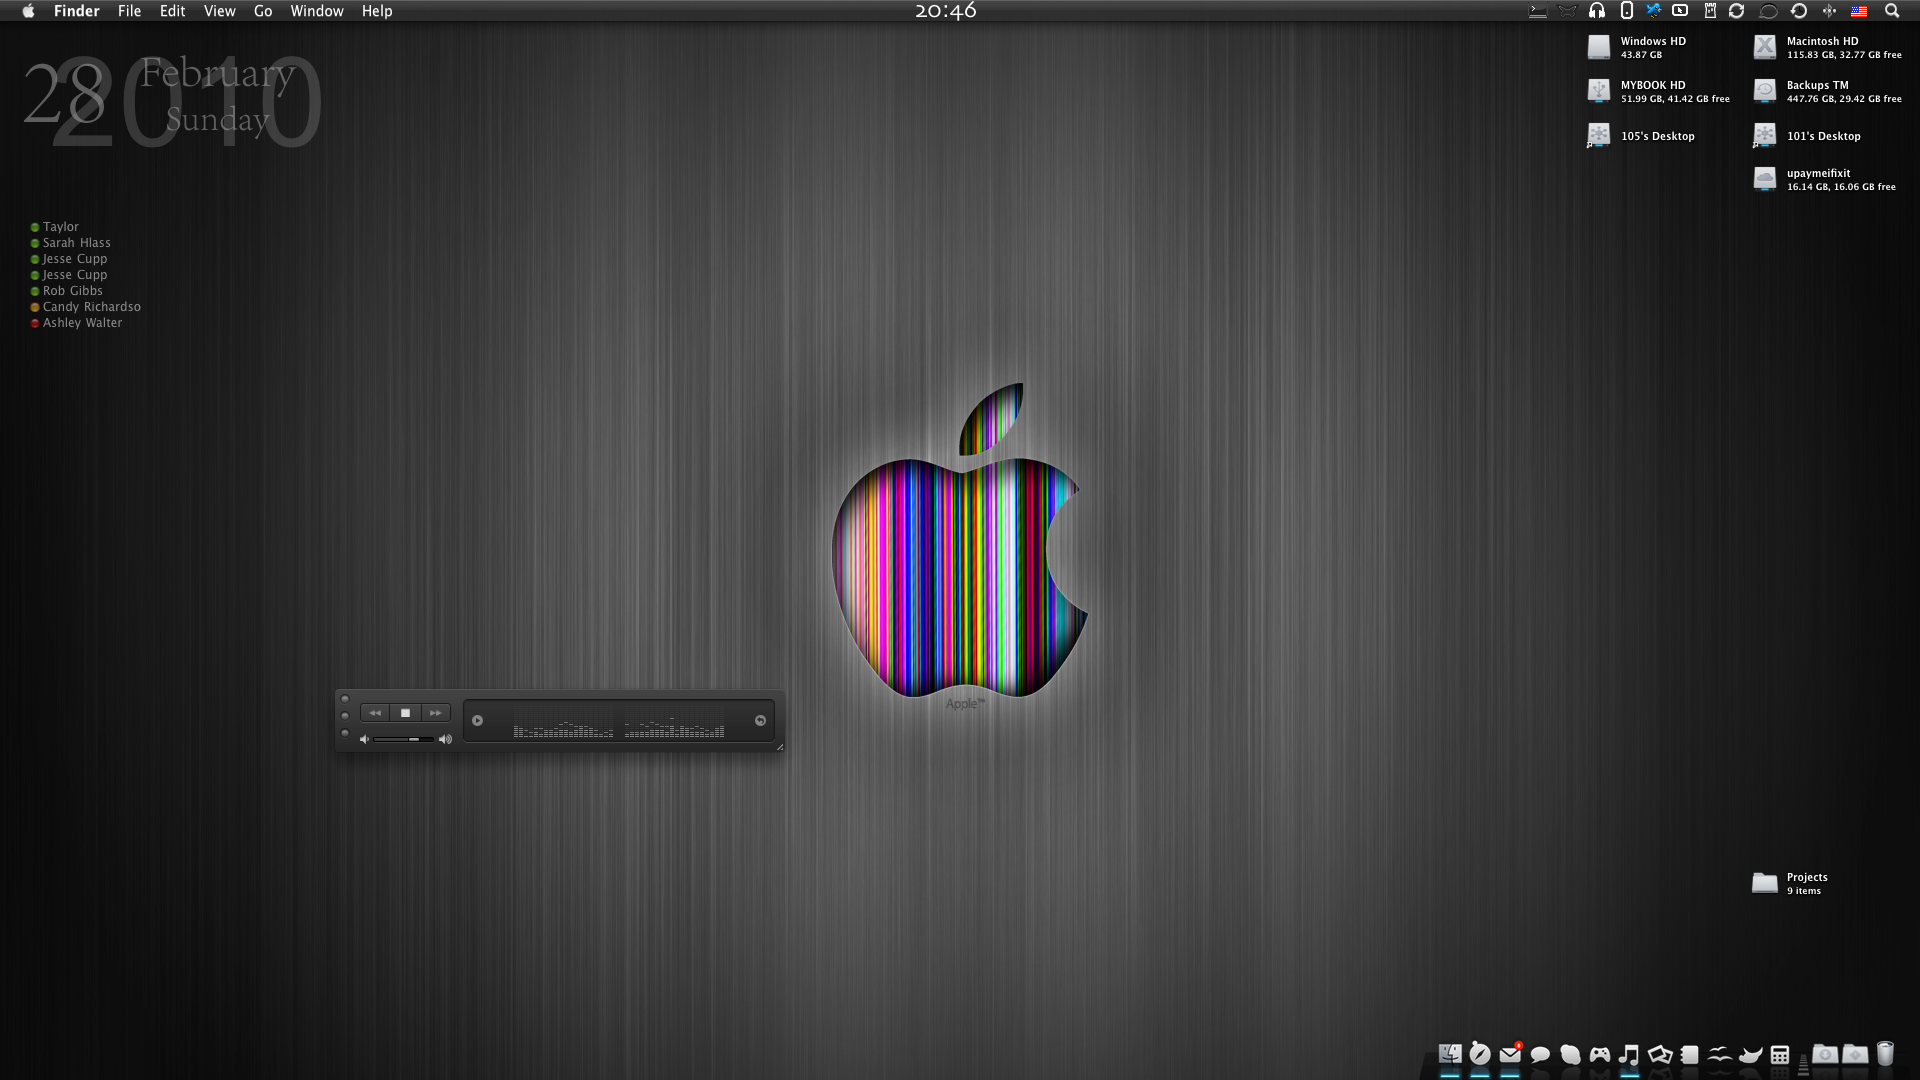The width and height of the screenshot is (1920, 1080).
Task: Click the max-volume speaker icon
Action: click(446, 739)
